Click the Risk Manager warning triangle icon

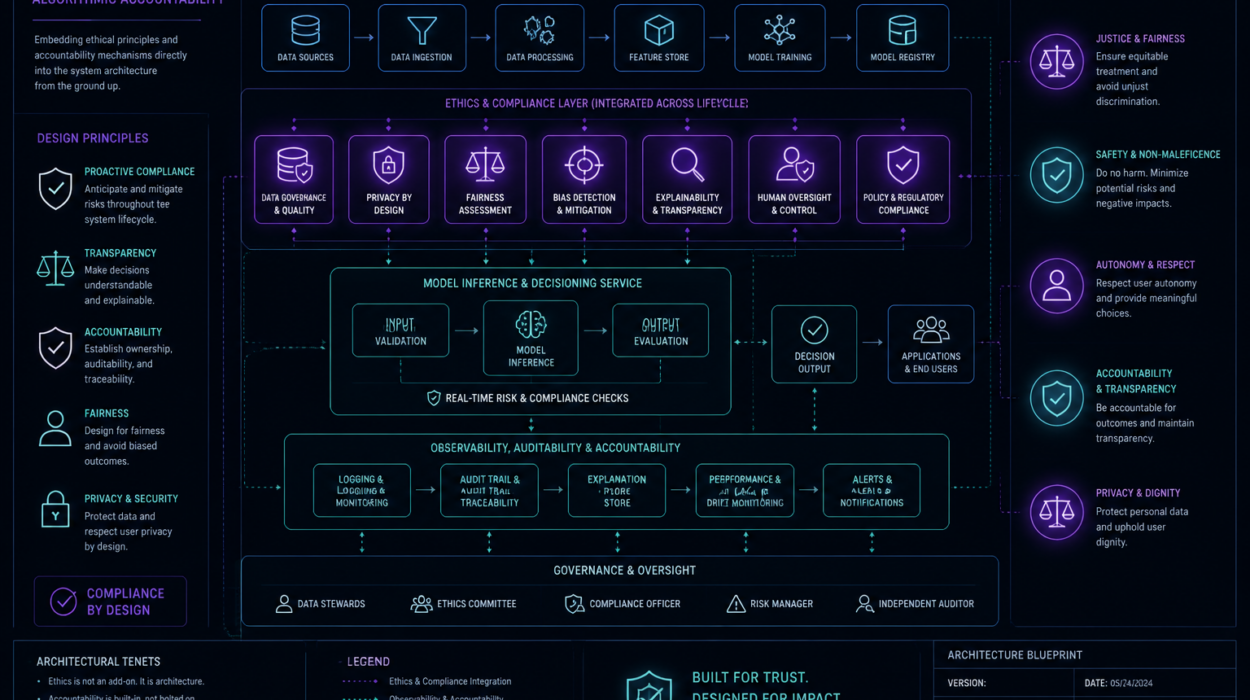736,604
